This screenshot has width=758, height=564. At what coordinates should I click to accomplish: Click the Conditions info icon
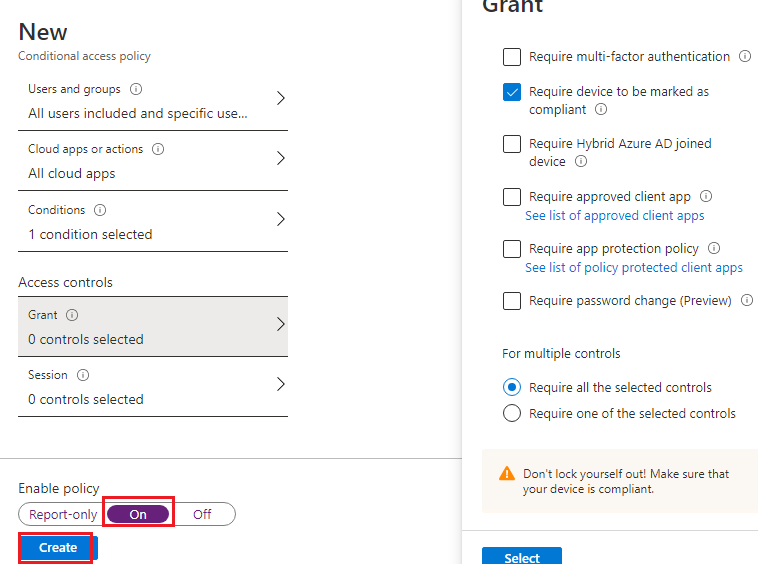click(100, 210)
